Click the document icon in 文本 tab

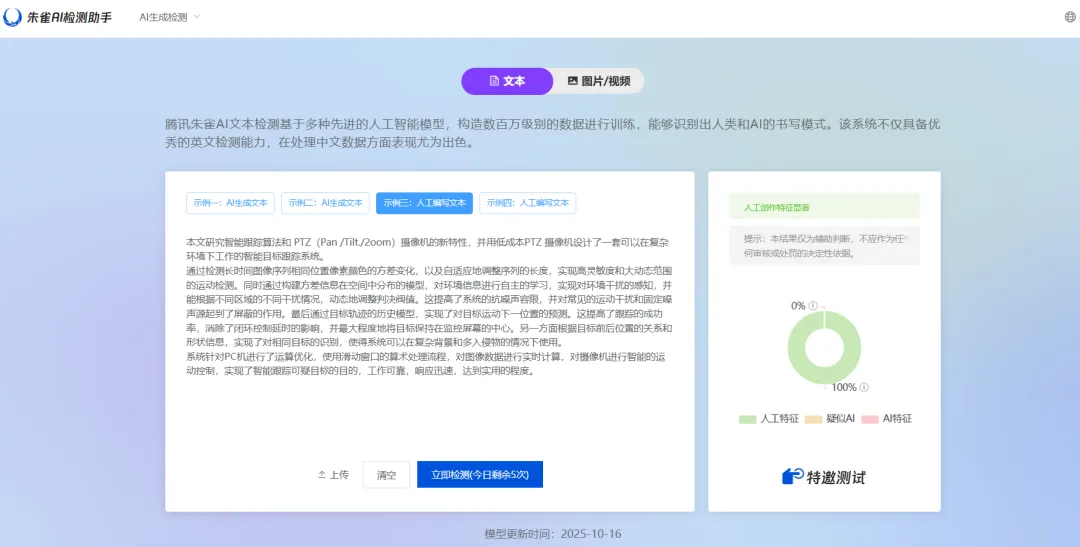click(x=494, y=81)
